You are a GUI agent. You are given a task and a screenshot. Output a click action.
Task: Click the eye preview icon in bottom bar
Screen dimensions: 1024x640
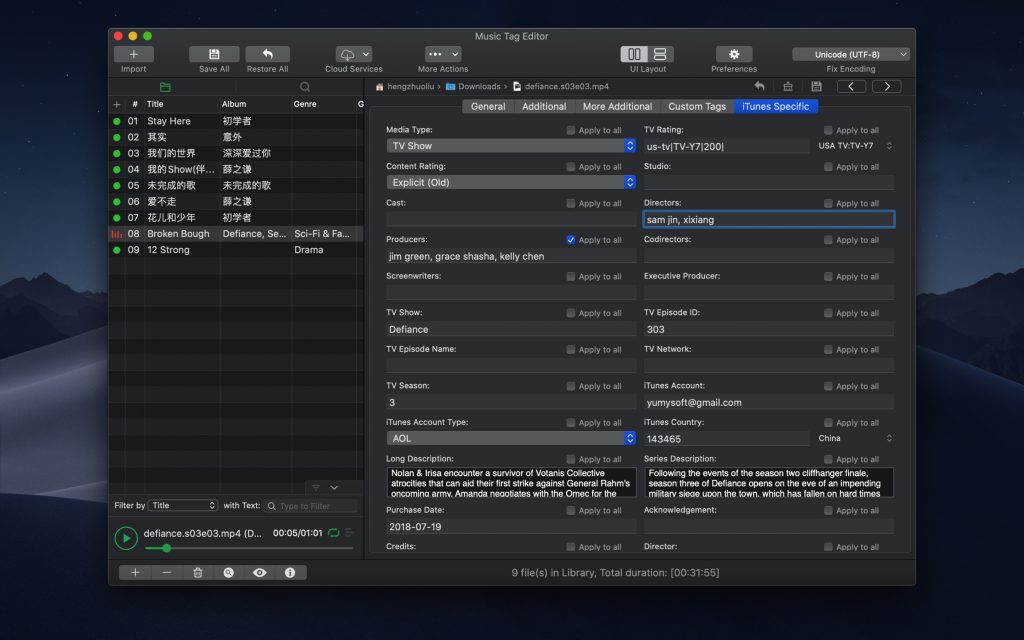click(259, 573)
